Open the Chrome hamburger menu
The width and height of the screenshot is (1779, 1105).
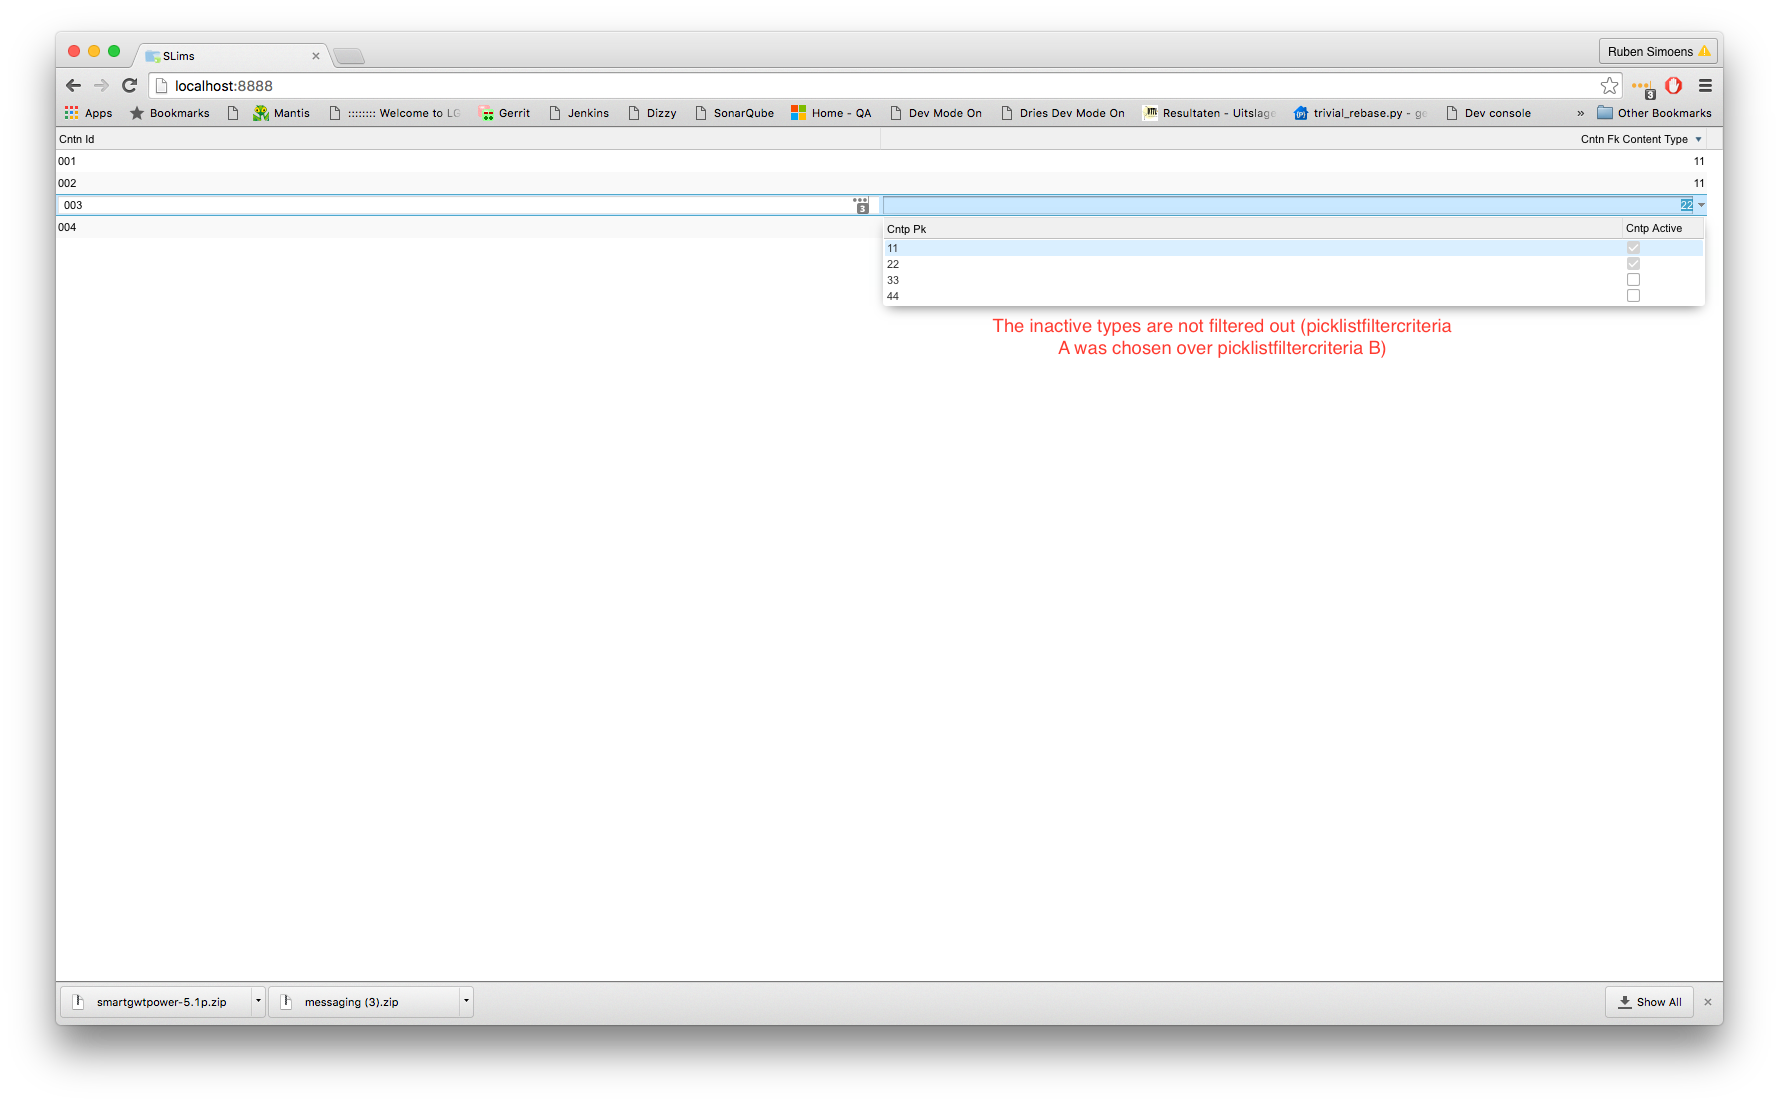point(1705,86)
